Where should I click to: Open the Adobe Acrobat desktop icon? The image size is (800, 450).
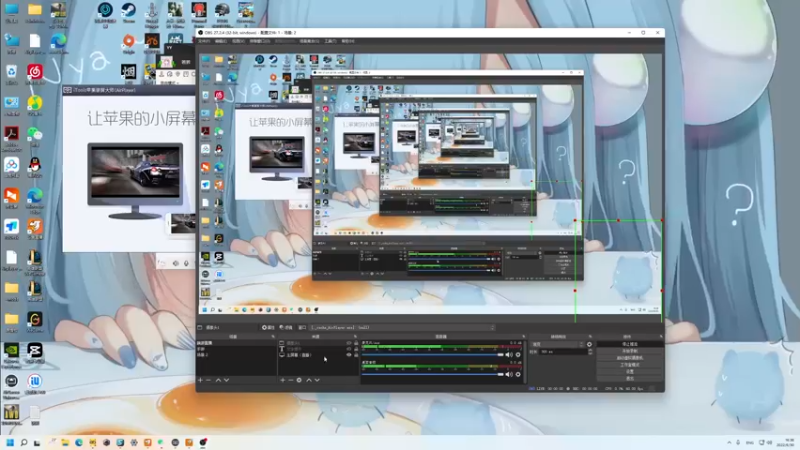[11, 137]
